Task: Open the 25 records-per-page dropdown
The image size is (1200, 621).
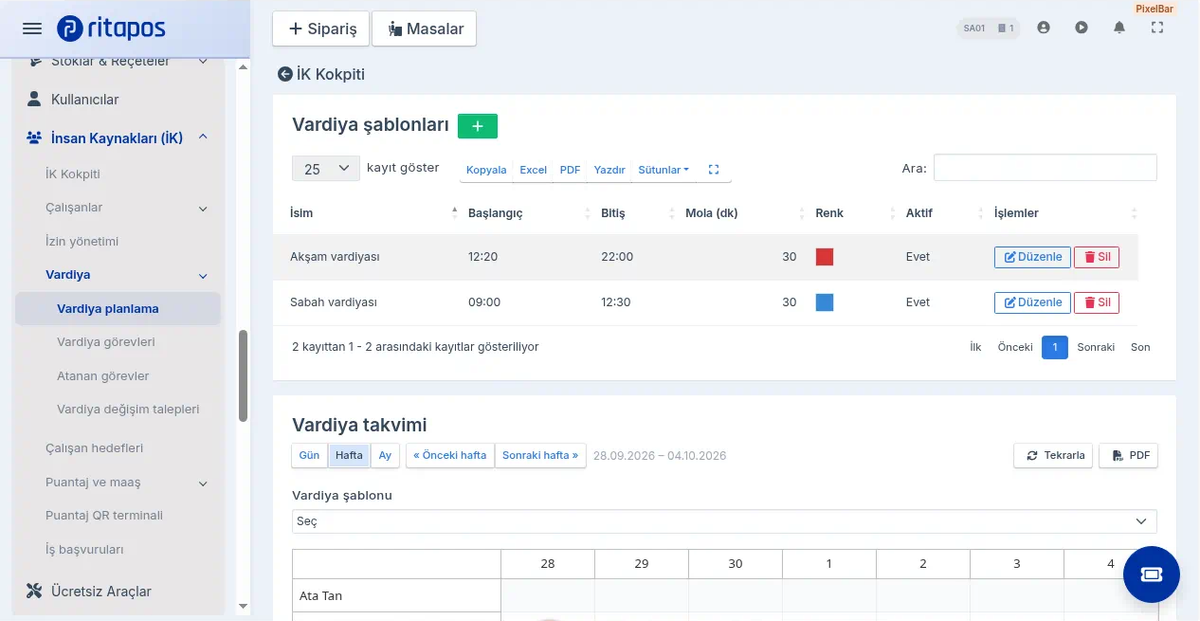Action: click(326, 169)
